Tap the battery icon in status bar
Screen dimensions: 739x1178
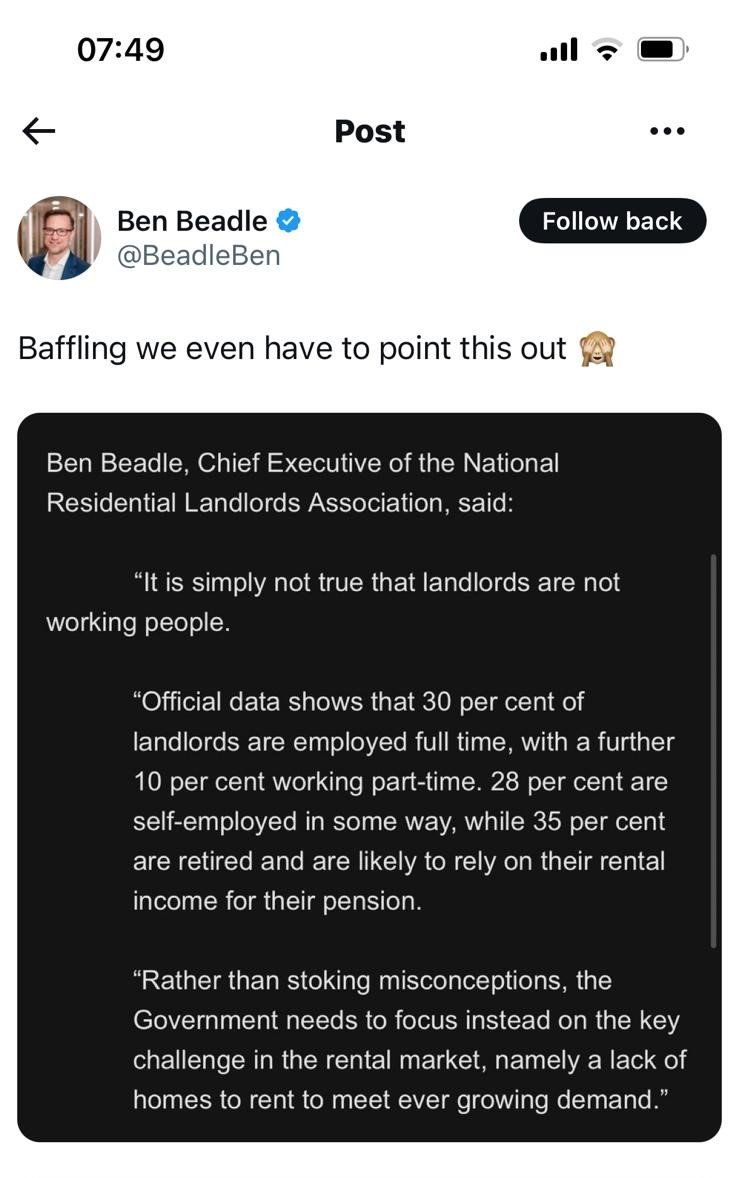pos(662,49)
